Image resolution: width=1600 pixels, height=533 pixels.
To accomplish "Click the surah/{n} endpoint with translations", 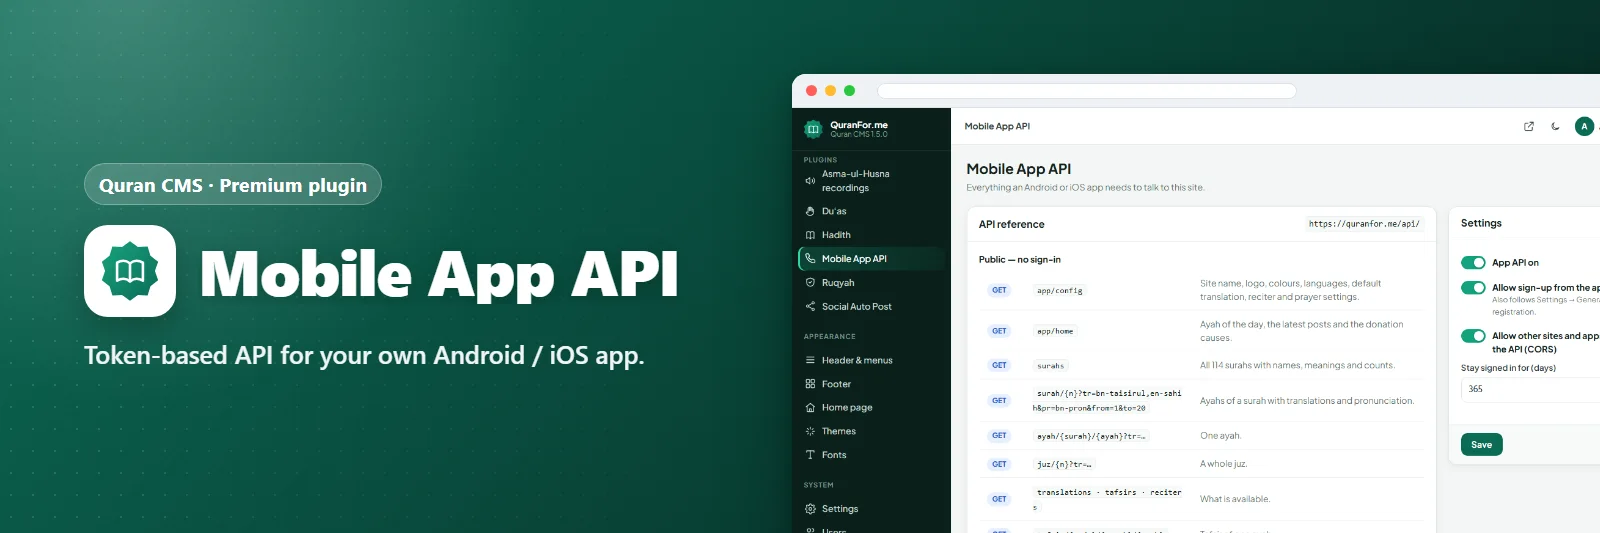I will (1108, 401).
